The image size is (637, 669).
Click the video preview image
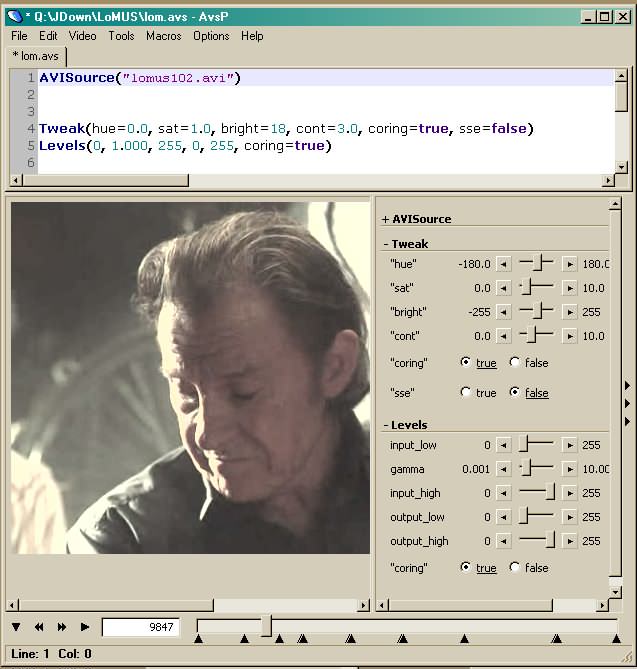pyautogui.click(x=190, y=378)
